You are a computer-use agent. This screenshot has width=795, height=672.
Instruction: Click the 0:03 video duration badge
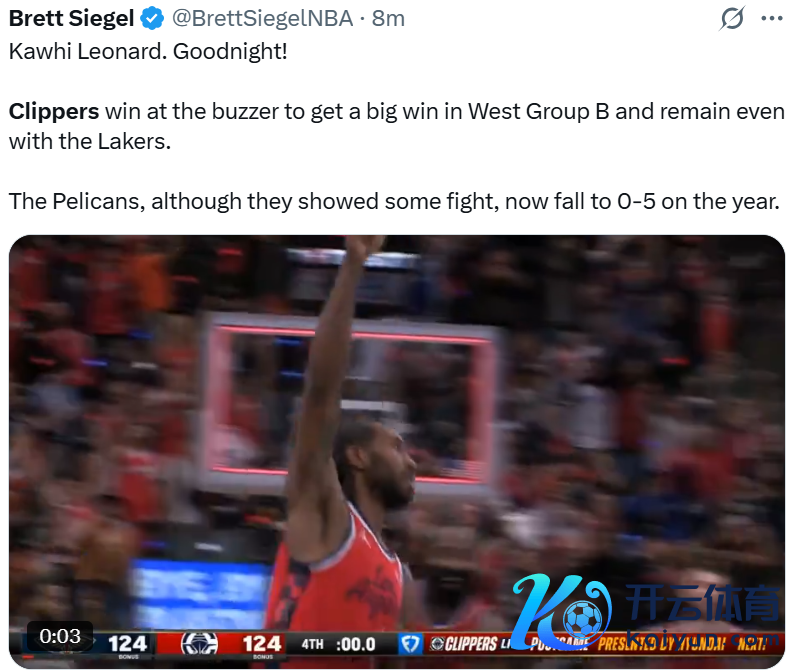[x=60, y=636]
